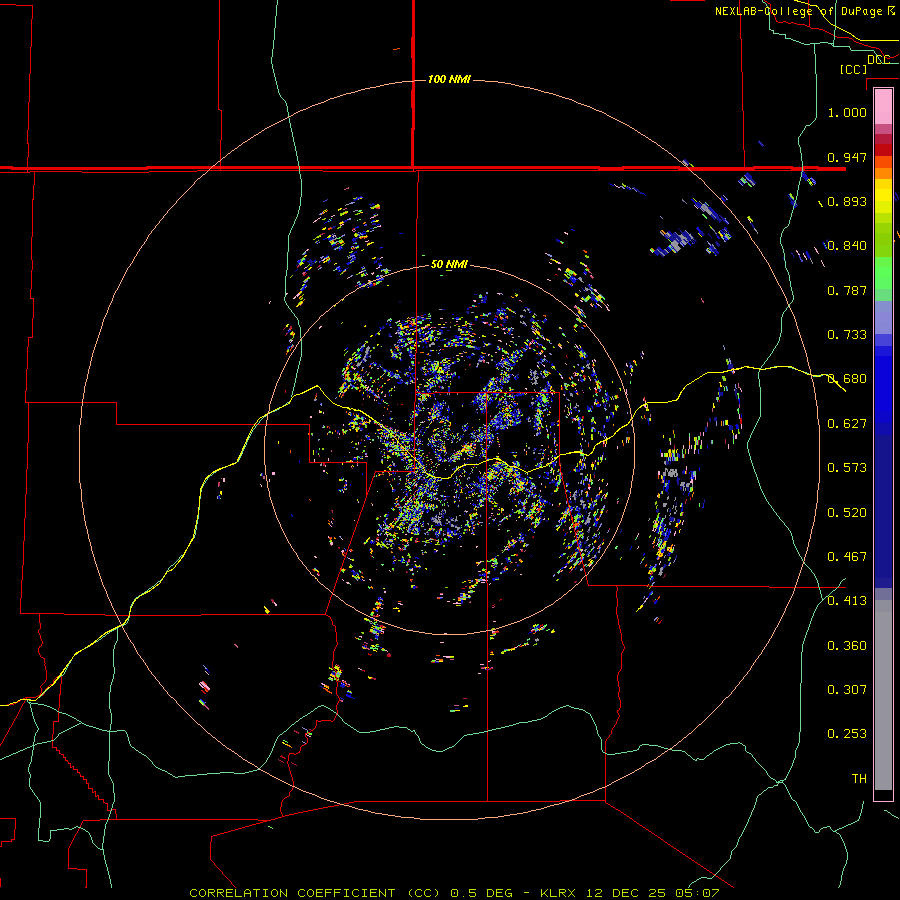Pick the gray segment of the color bar

[883, 695]
